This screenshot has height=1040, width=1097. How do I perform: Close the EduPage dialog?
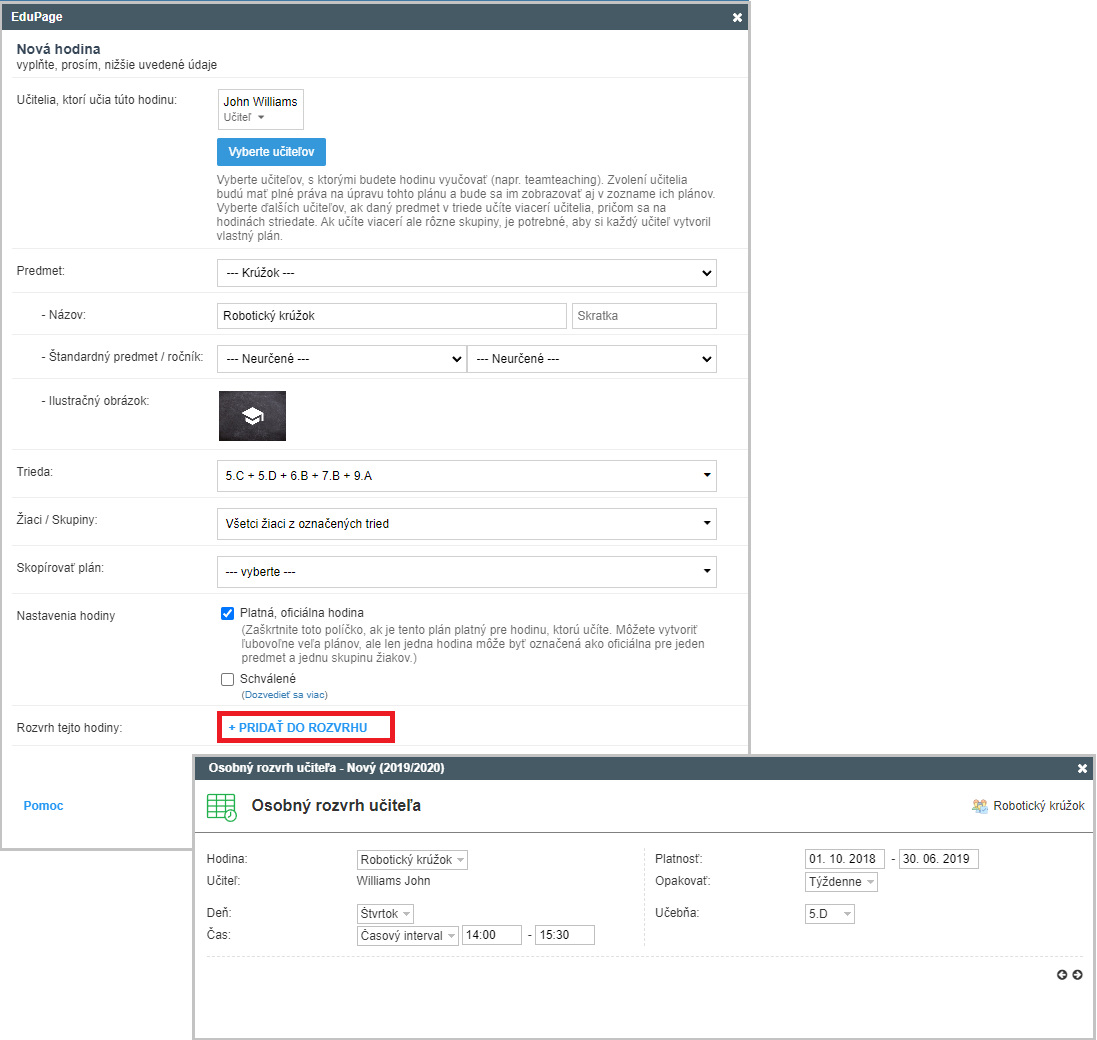pyautogui.click(x=737, y=17)
